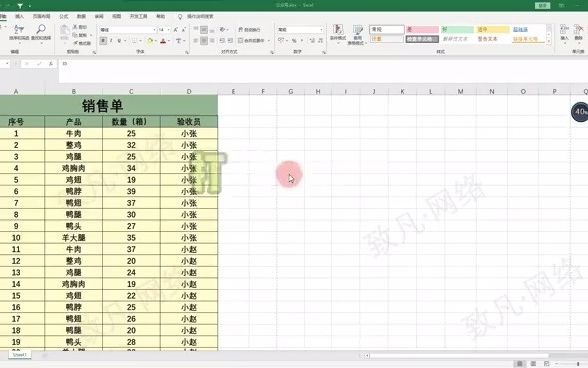Image resolution: width=588 pixels, height=368 pixels.
Task: Click the Wrap Text button
Action: (x=249, y=29)
